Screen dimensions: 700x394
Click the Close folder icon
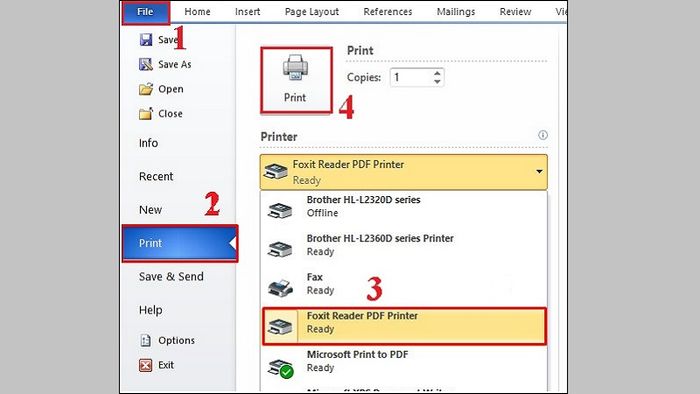point(146,113)
